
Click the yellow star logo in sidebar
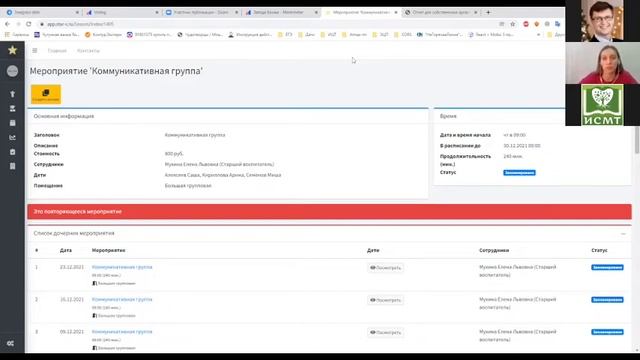click(x=12, y=50)
